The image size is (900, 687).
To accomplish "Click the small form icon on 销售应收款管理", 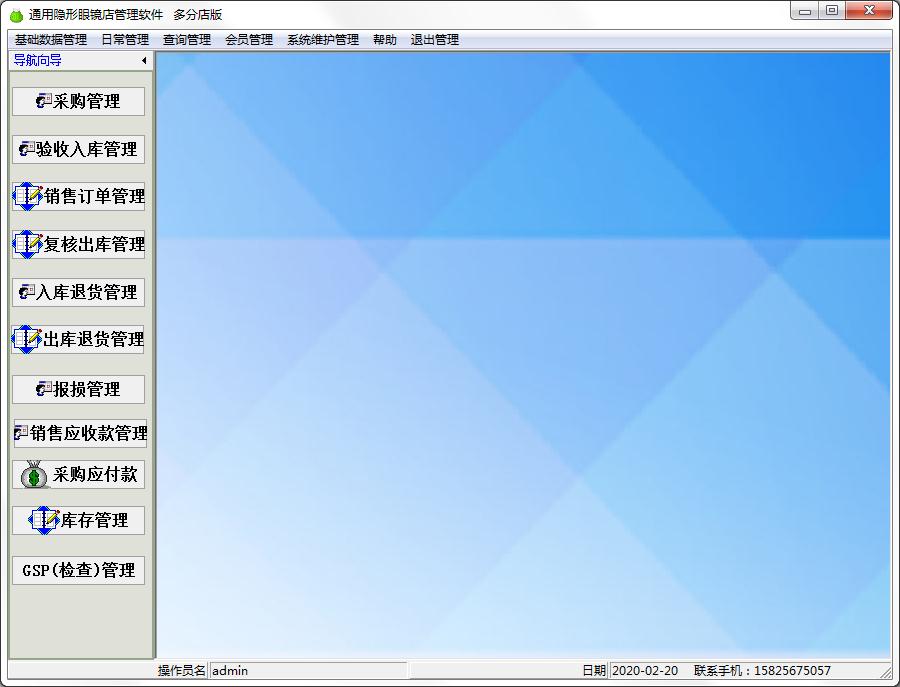I will 21,433.
